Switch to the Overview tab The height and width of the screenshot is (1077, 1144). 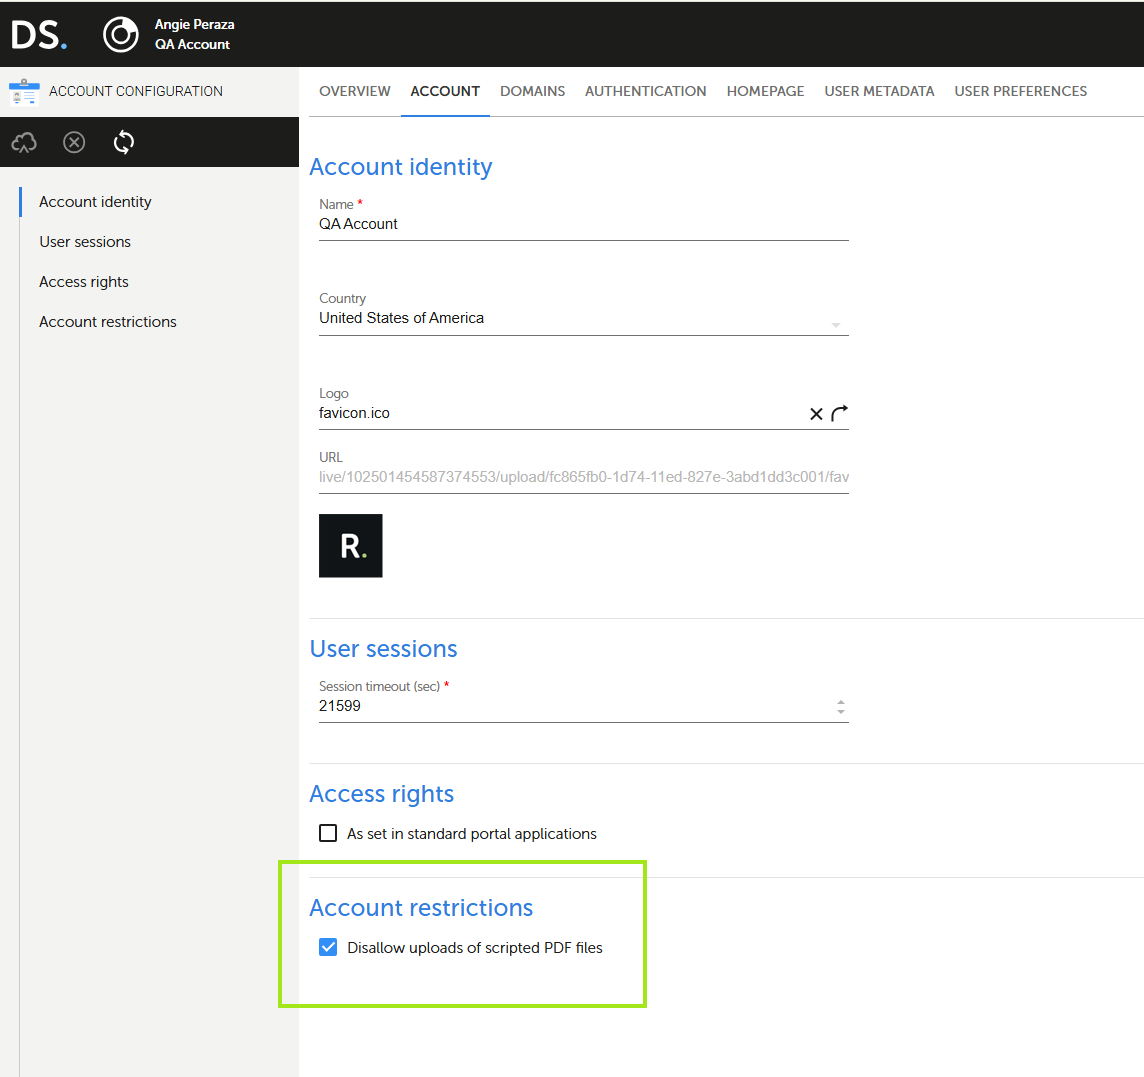pos(355,91)
